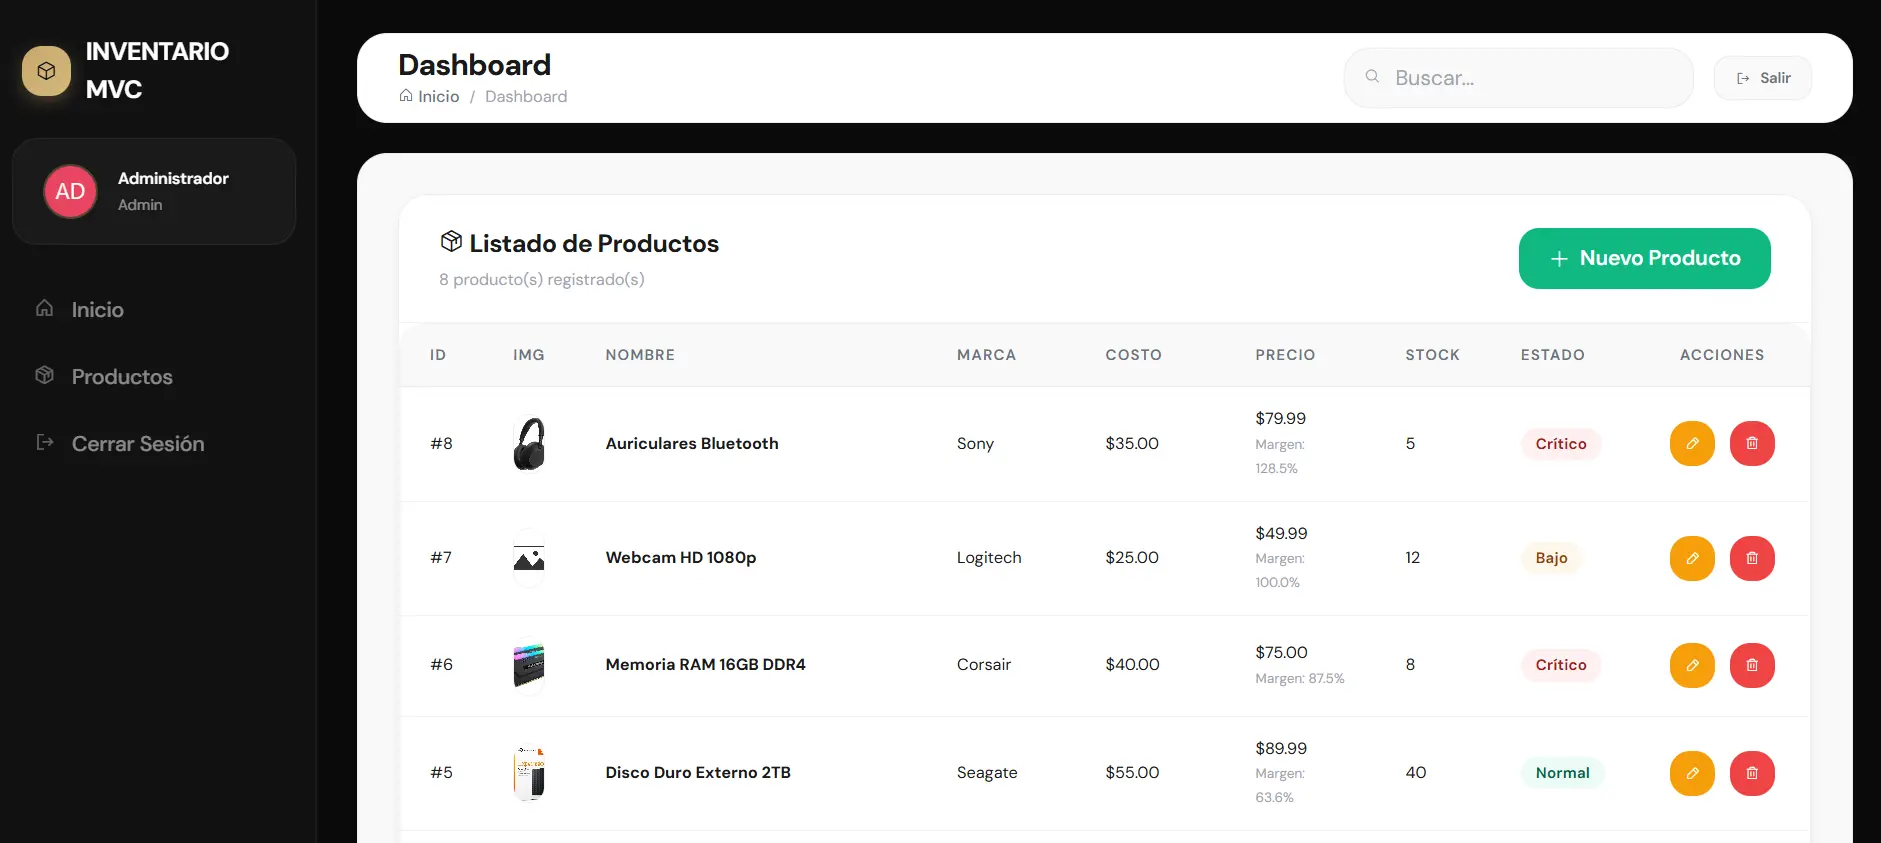Click the Nuevo Producto button
Image resolution: width=1881 pixels, height=843 pixels.
click(x=1645, y=258)
